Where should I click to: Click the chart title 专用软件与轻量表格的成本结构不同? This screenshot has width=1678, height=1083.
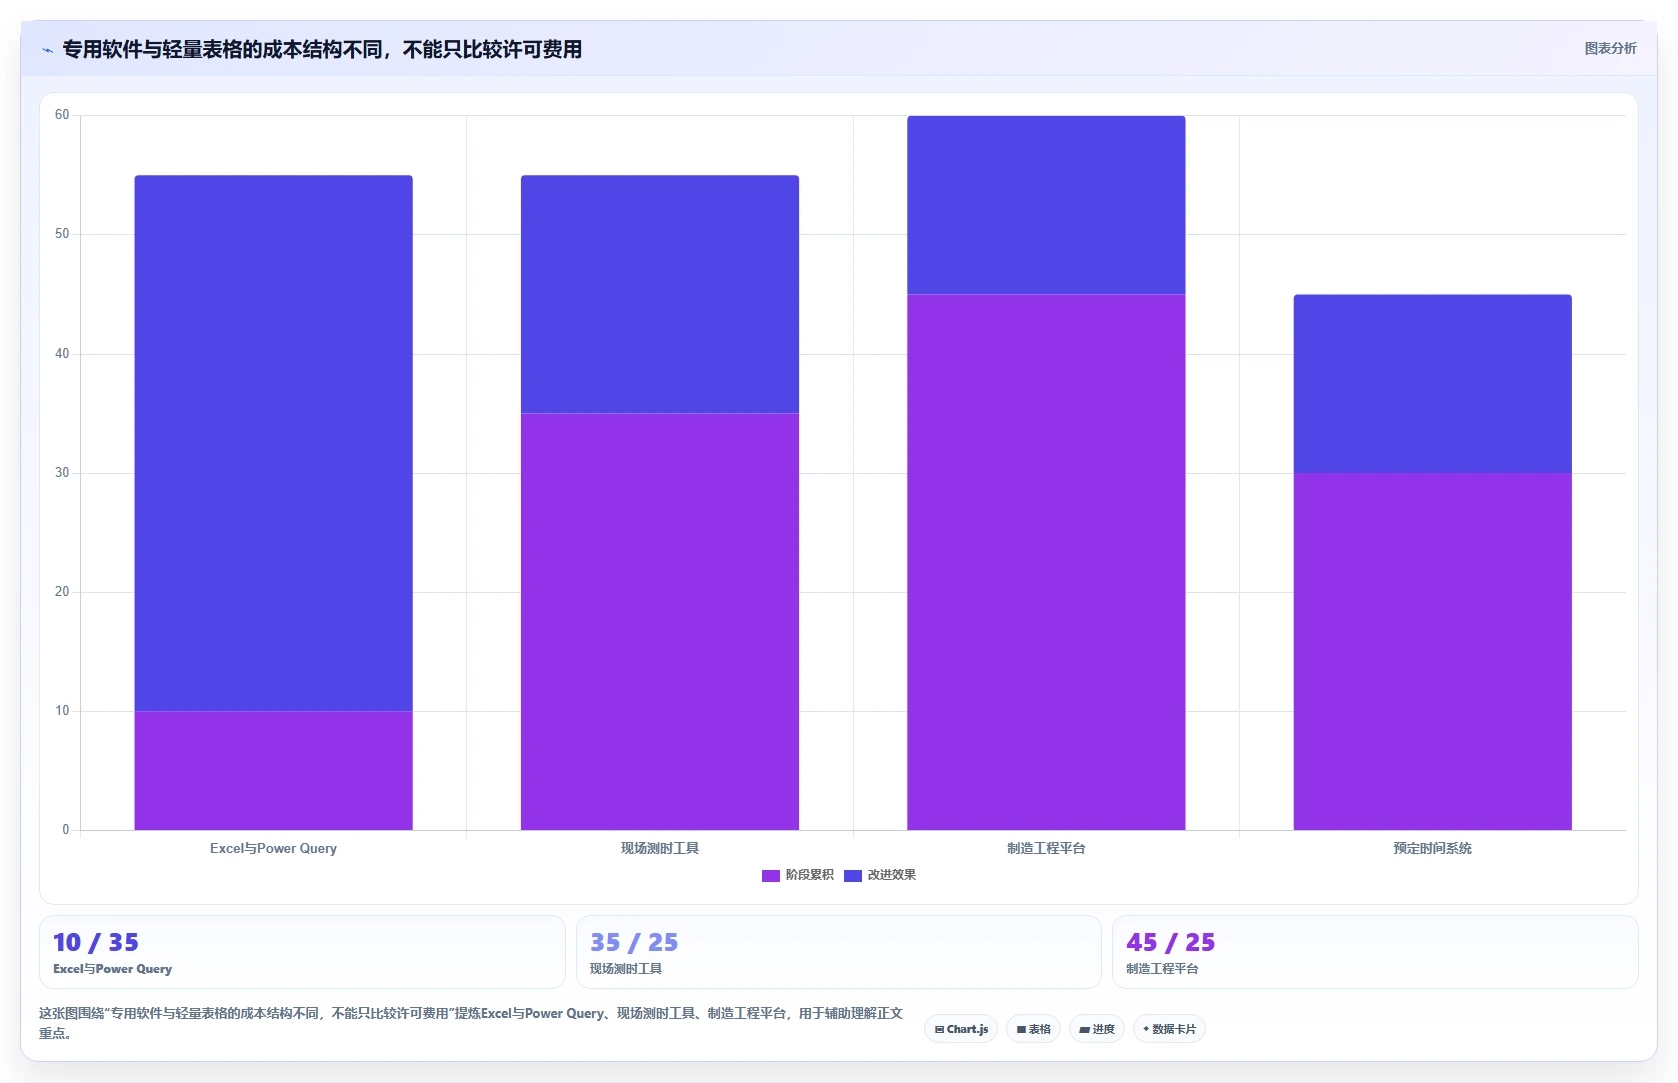(x=322, y=49)
